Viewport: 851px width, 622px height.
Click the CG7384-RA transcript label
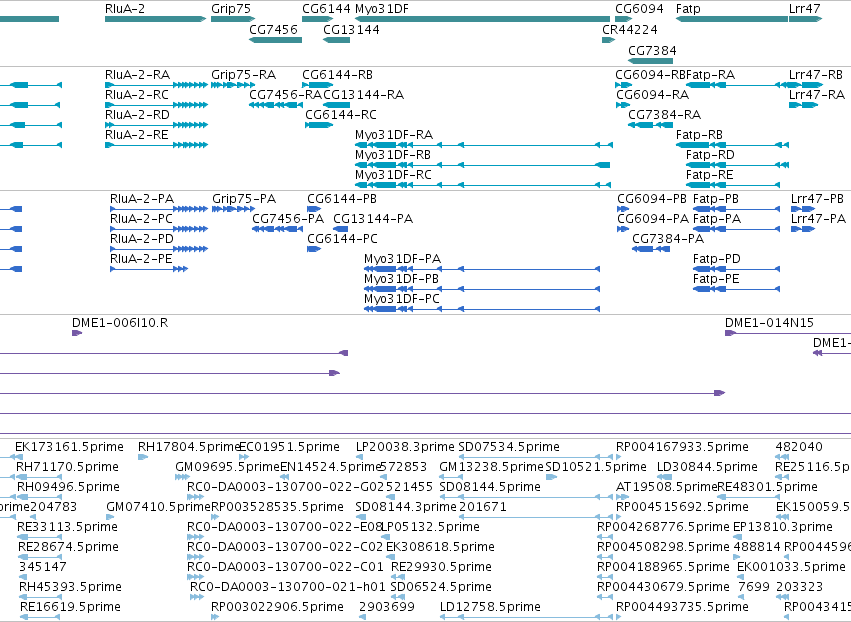(x=664, y=115)
